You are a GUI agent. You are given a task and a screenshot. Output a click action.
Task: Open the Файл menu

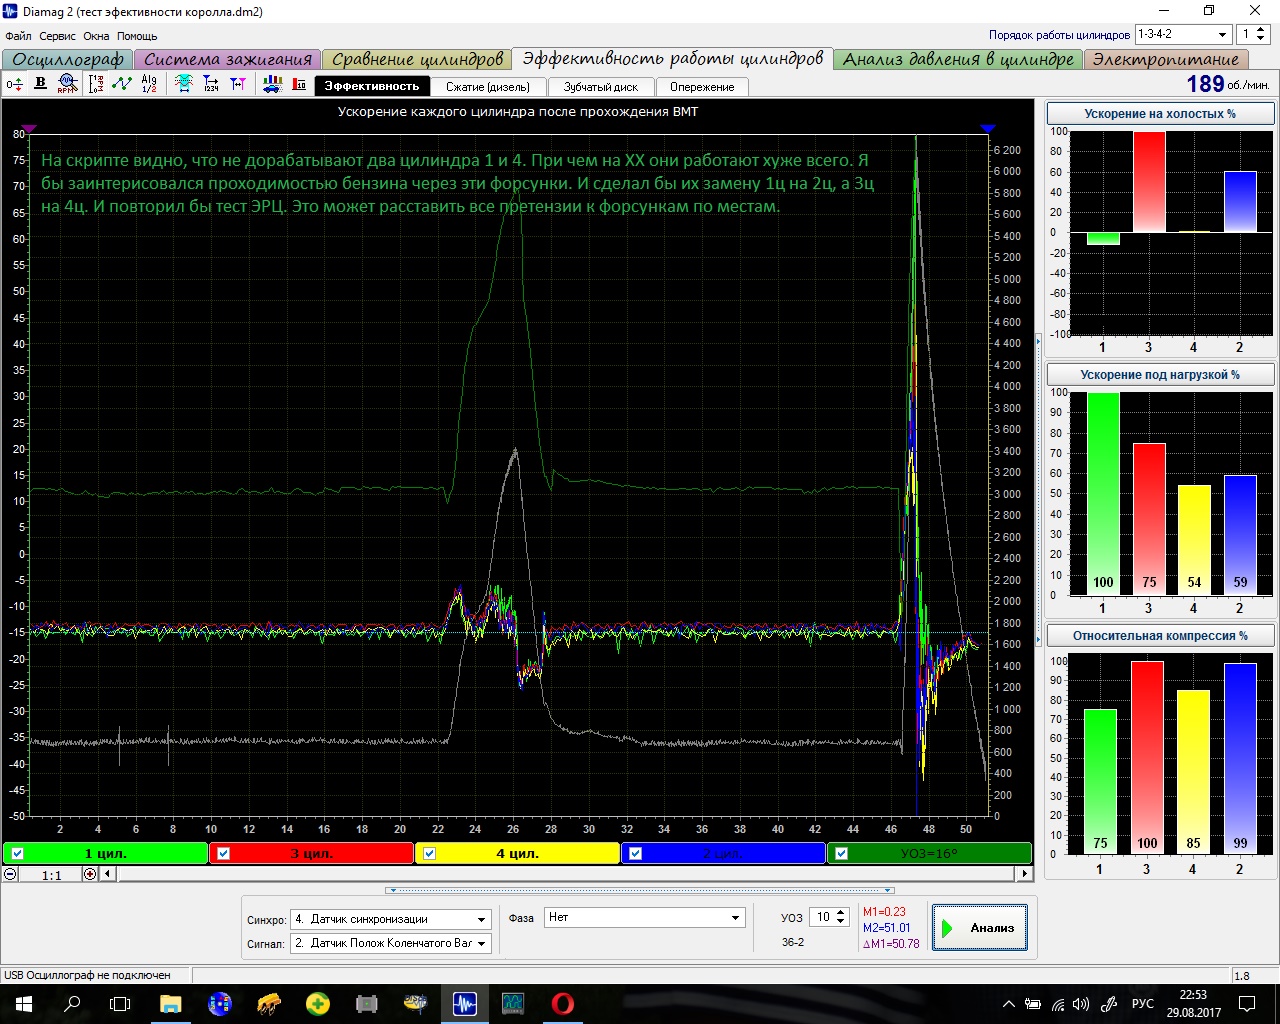point(18,36)
